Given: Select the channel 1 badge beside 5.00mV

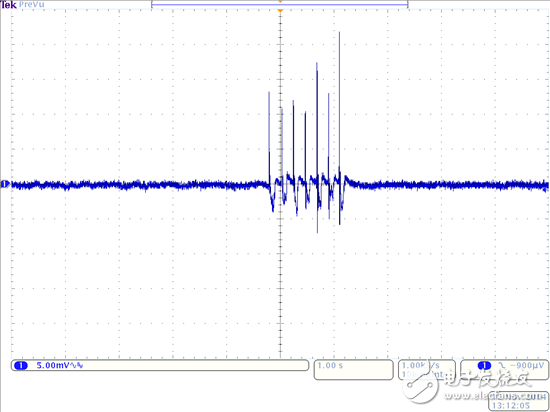Looking at the screenshot, I should point(20,366).
